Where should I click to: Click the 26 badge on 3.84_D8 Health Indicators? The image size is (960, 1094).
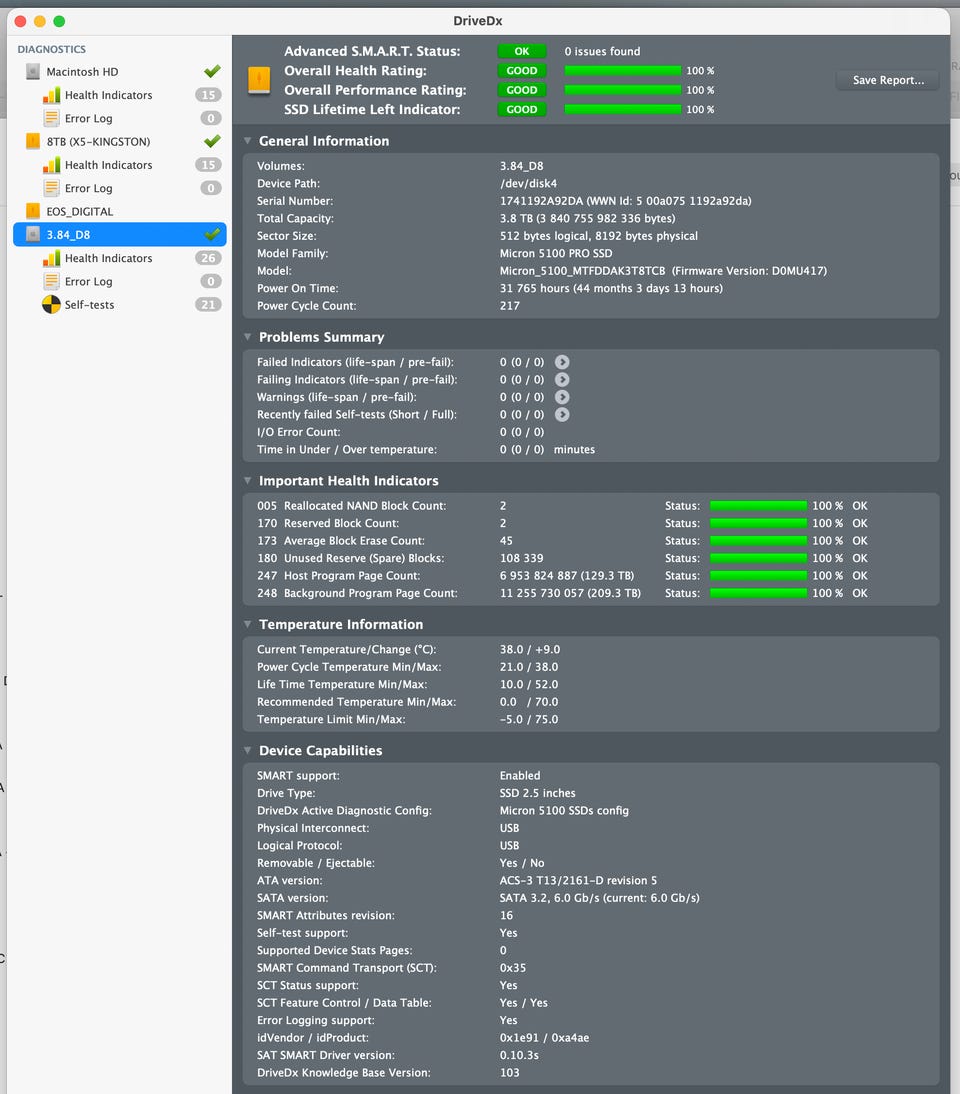click(x=208, y=258)
